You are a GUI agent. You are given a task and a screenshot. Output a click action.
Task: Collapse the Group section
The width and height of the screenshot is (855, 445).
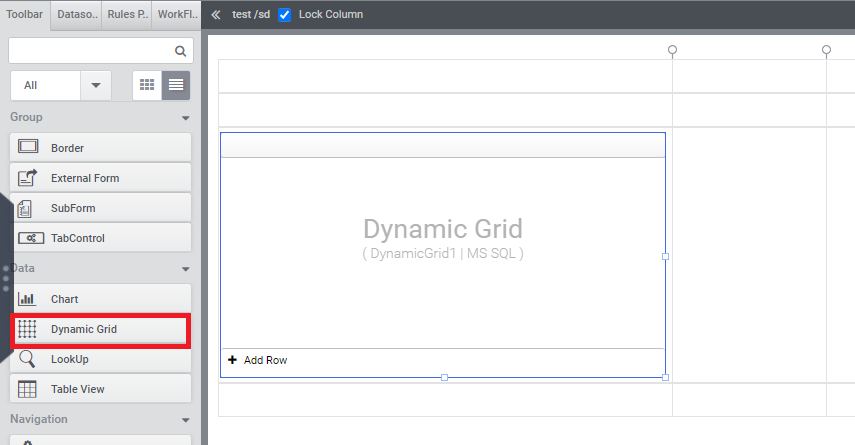click(185, 118)
